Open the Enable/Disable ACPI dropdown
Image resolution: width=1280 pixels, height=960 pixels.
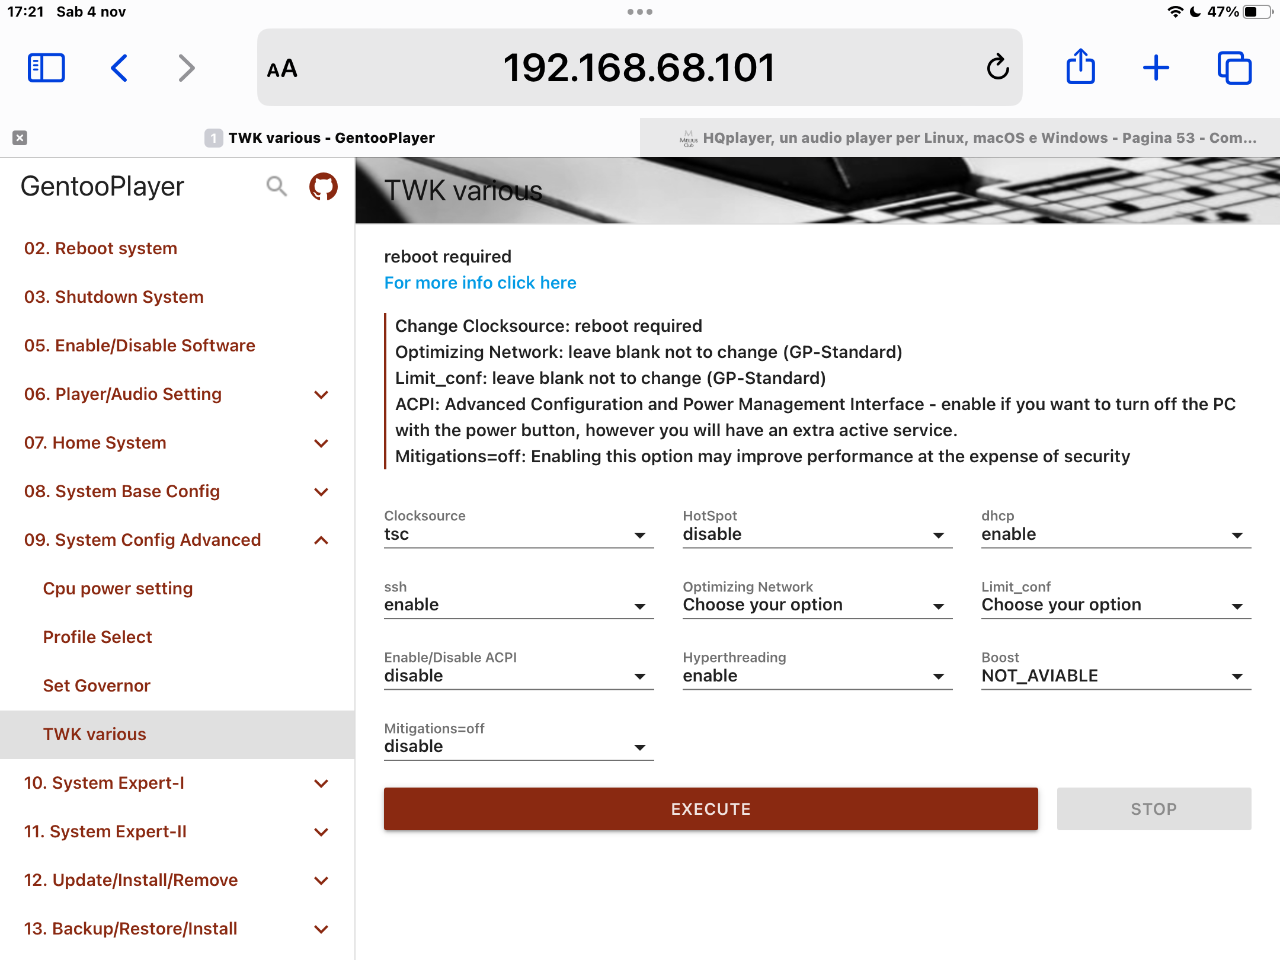click(x=518, y=676)
